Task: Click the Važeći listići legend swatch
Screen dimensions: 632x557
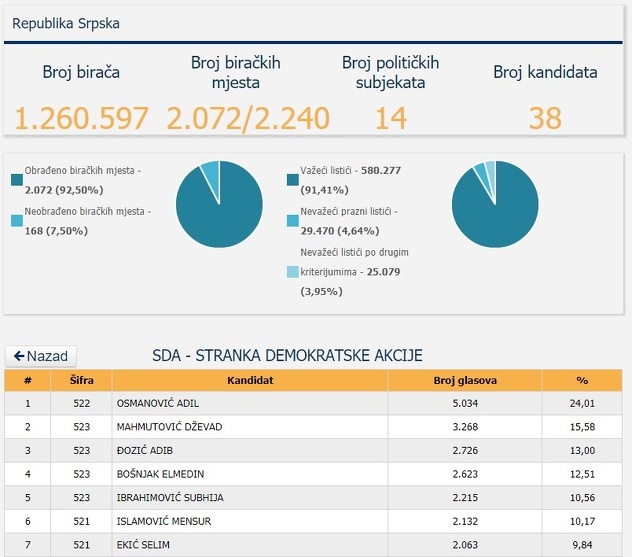Action: 292,180
